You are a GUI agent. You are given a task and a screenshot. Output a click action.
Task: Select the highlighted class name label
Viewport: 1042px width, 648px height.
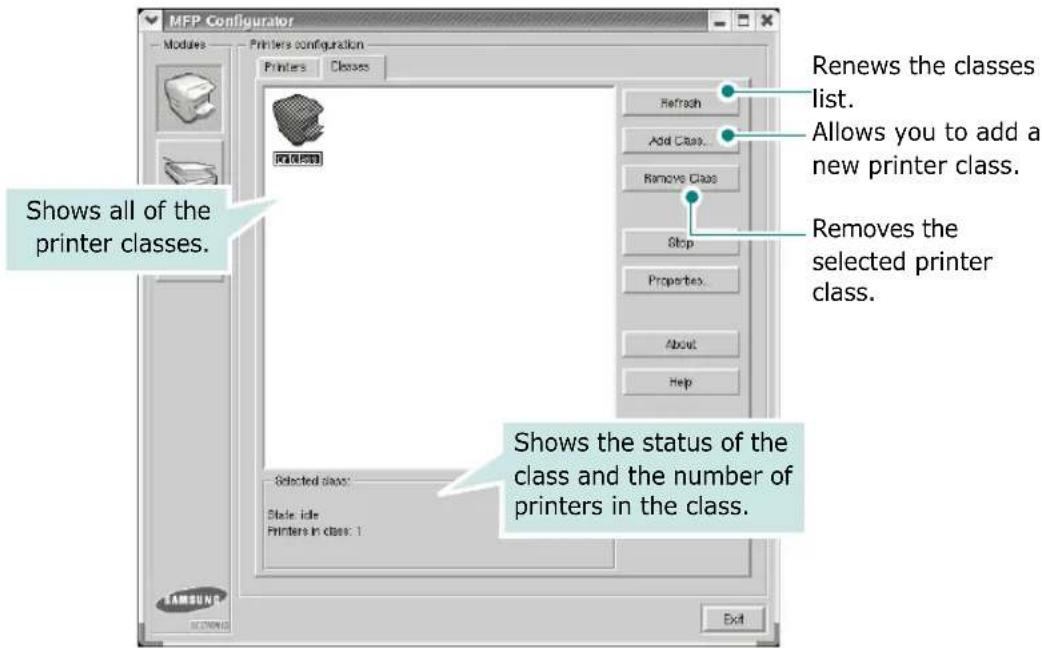coord(298,159)
